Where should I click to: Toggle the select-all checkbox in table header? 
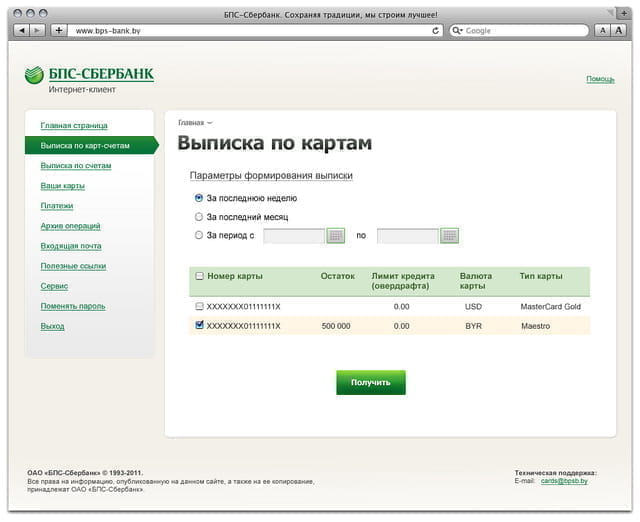(200, 276)
